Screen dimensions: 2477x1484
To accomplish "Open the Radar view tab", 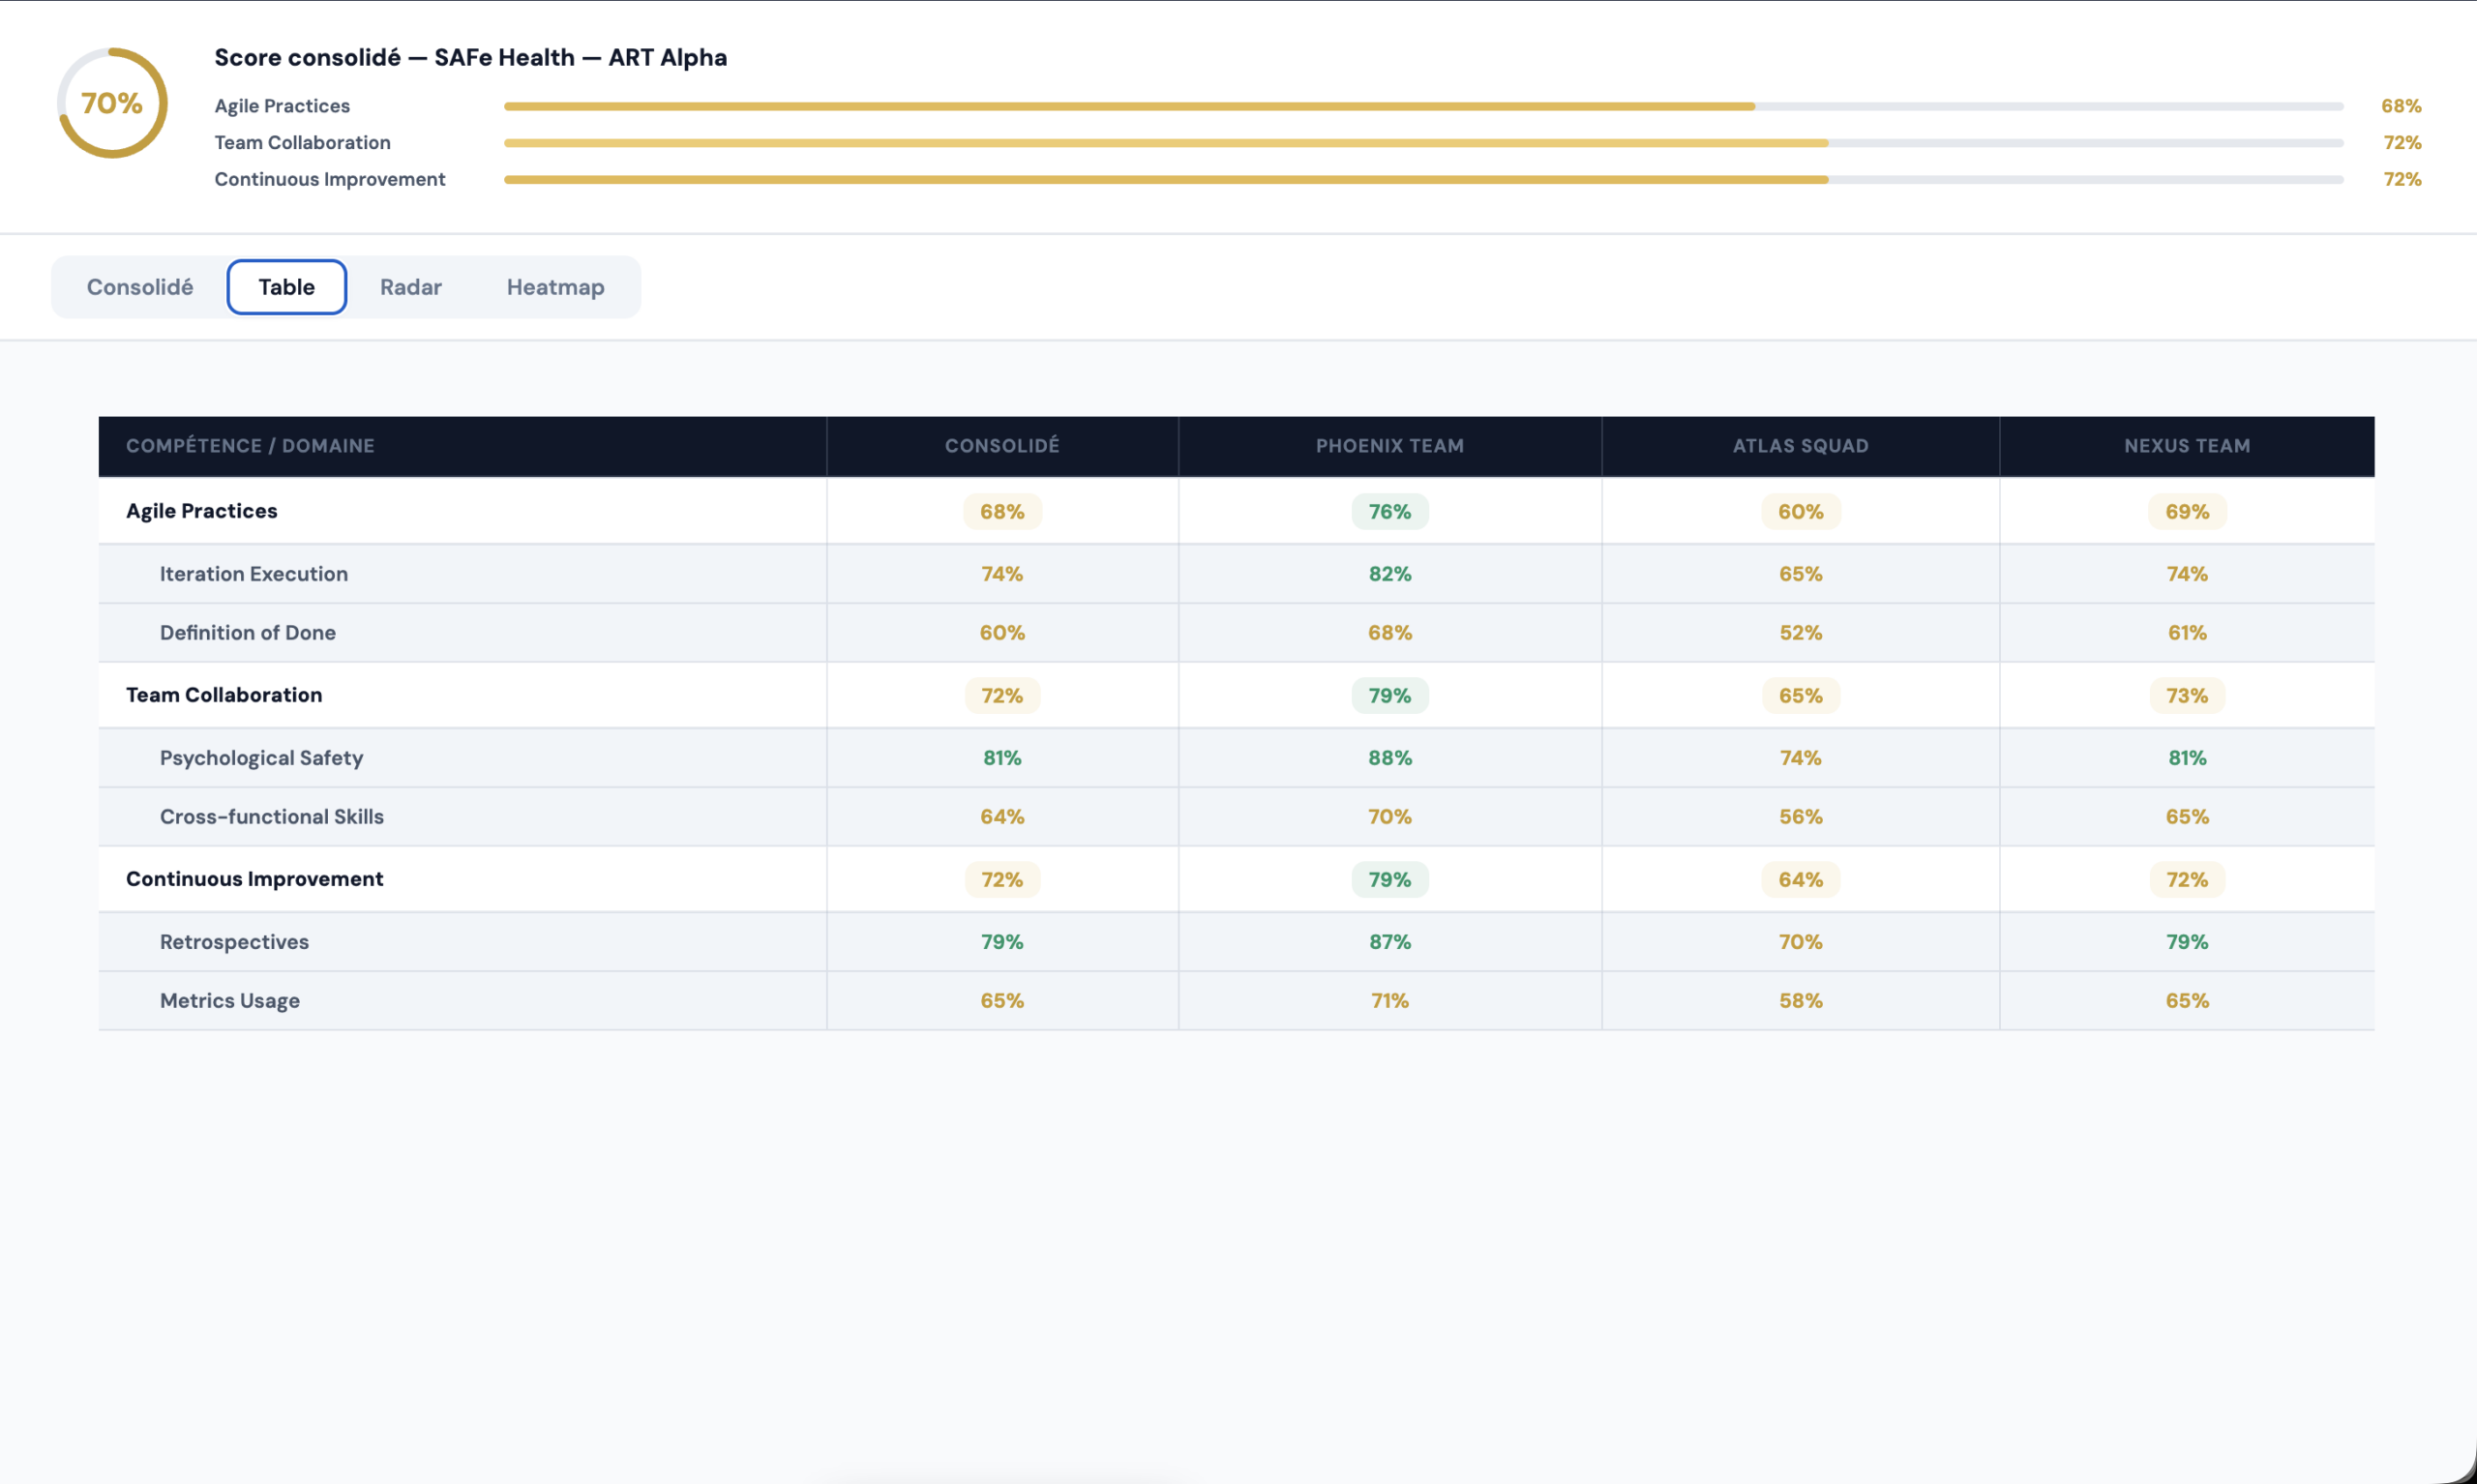I will point(410,287).
